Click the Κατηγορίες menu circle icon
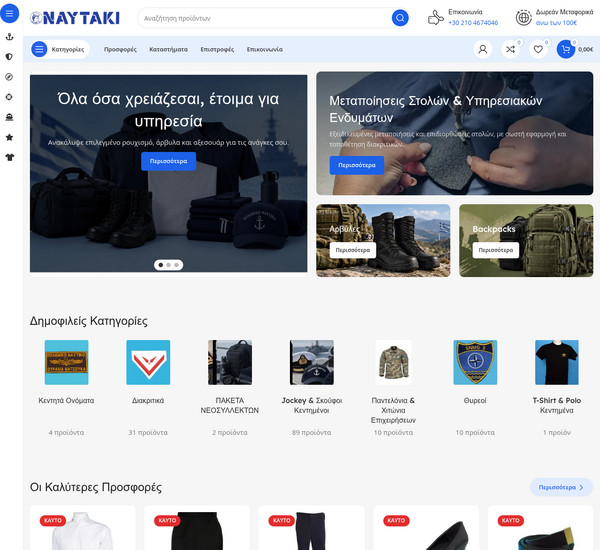 (x=39, y=49)
